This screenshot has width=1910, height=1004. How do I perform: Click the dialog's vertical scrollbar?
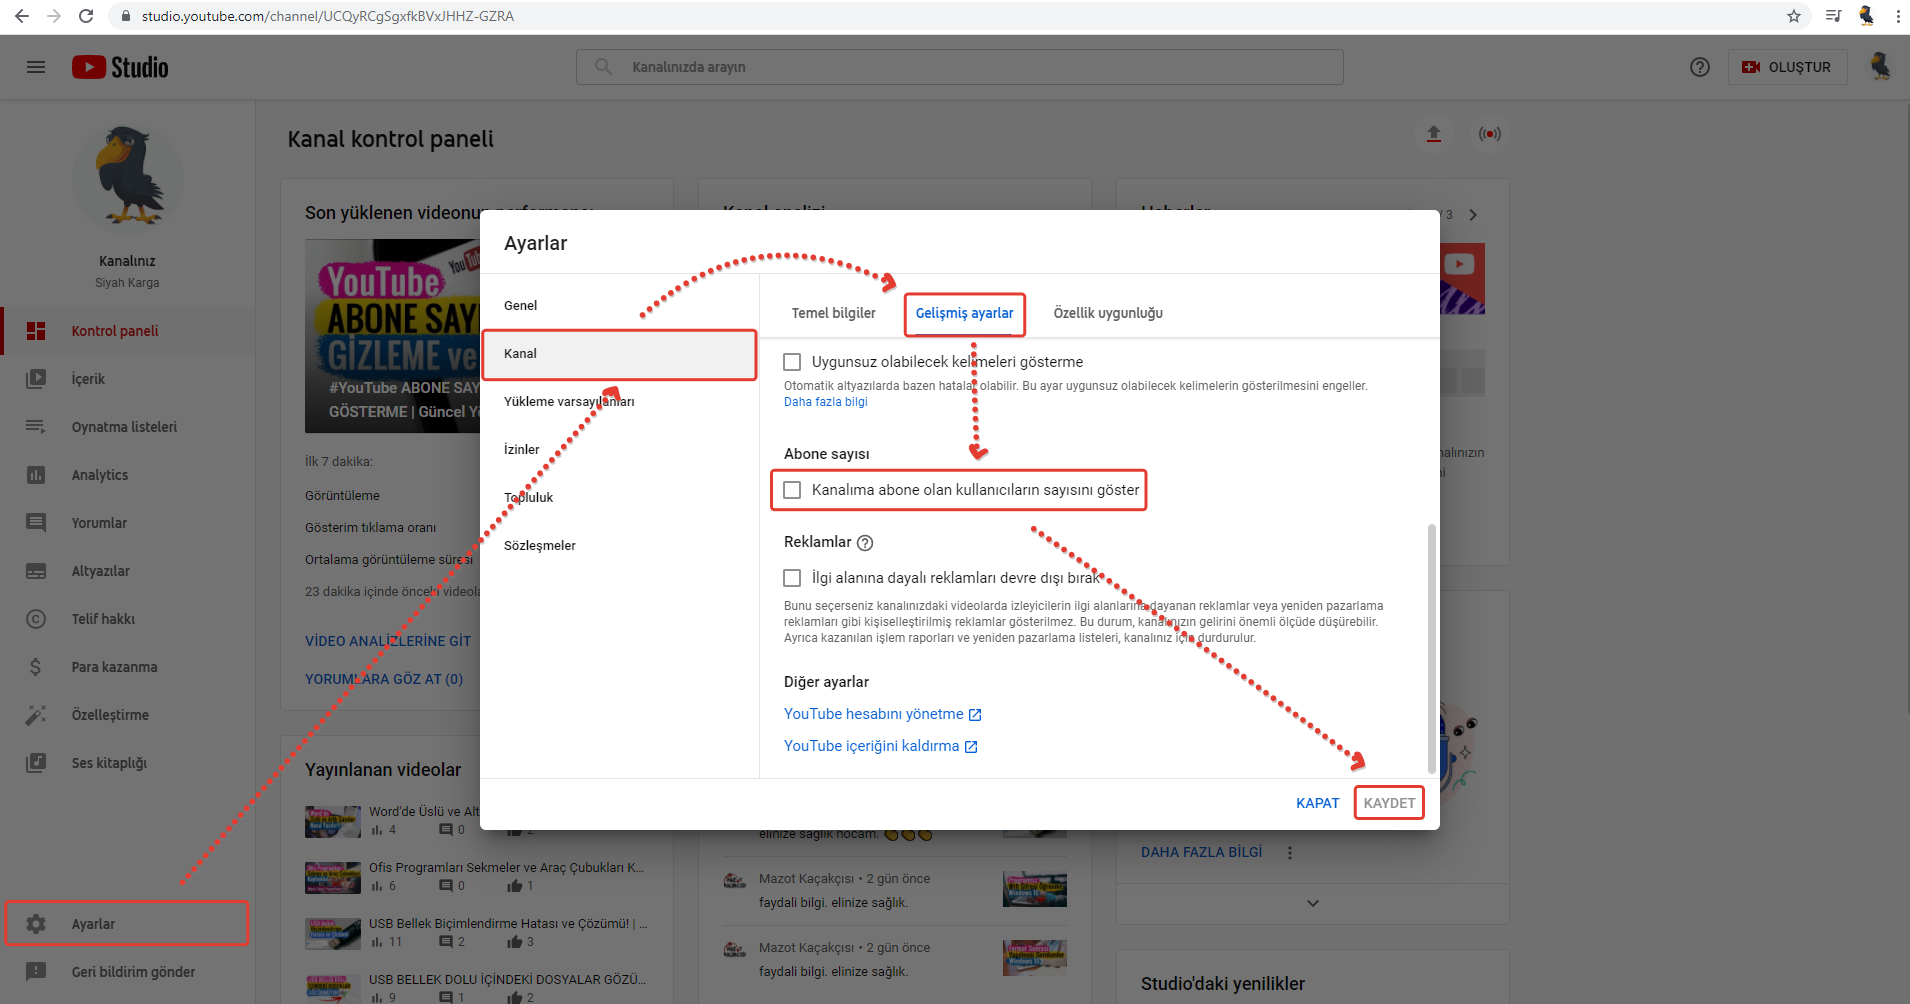coord(1432,648)
